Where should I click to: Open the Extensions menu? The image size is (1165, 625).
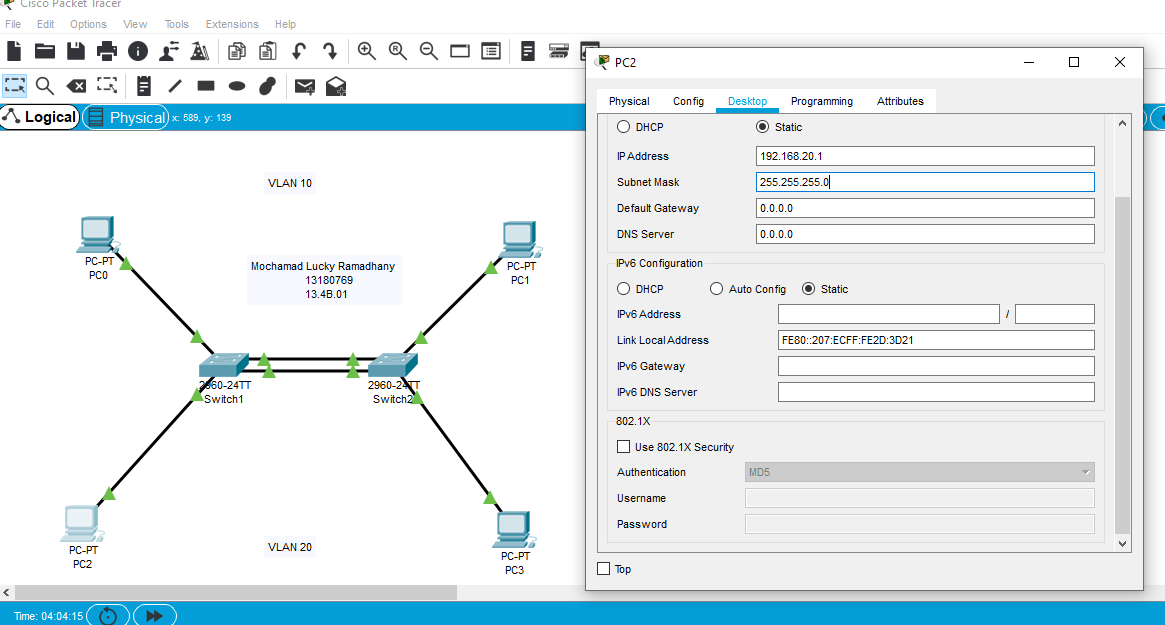pos(232,24)
